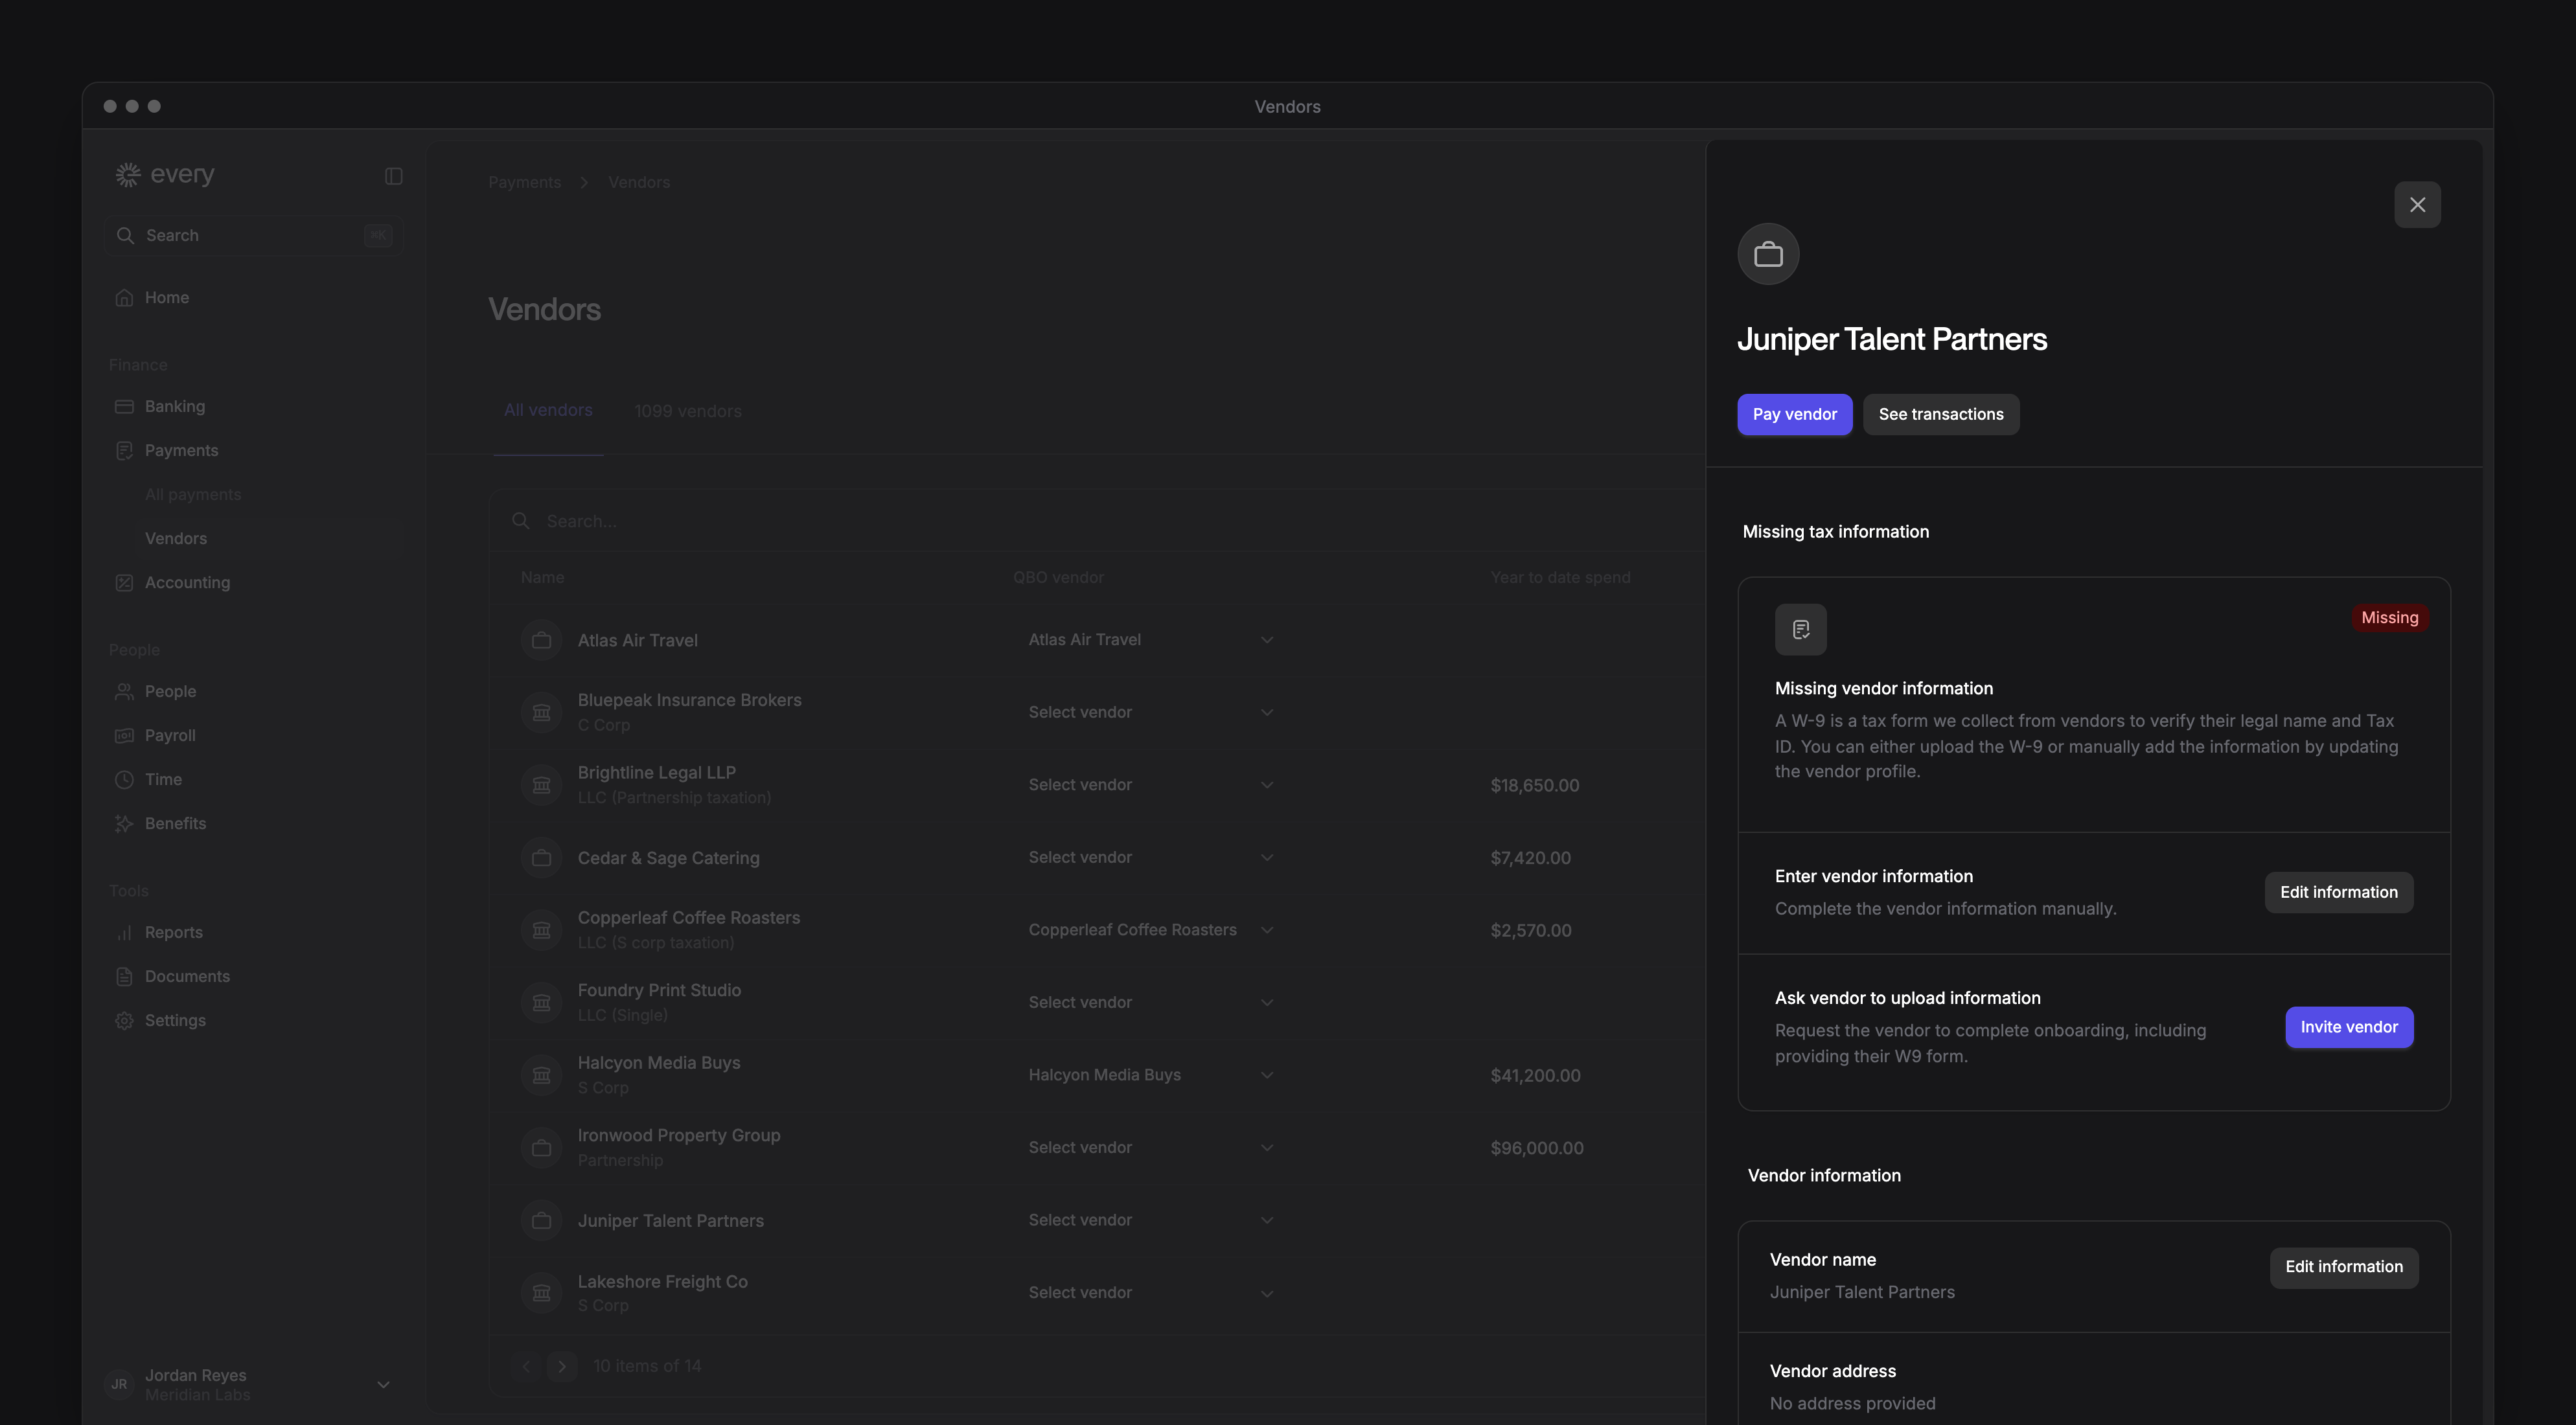2576x1425 pixels.
Task: Click the $96,000.00 year to date spend
Action: [1536, 1148]
